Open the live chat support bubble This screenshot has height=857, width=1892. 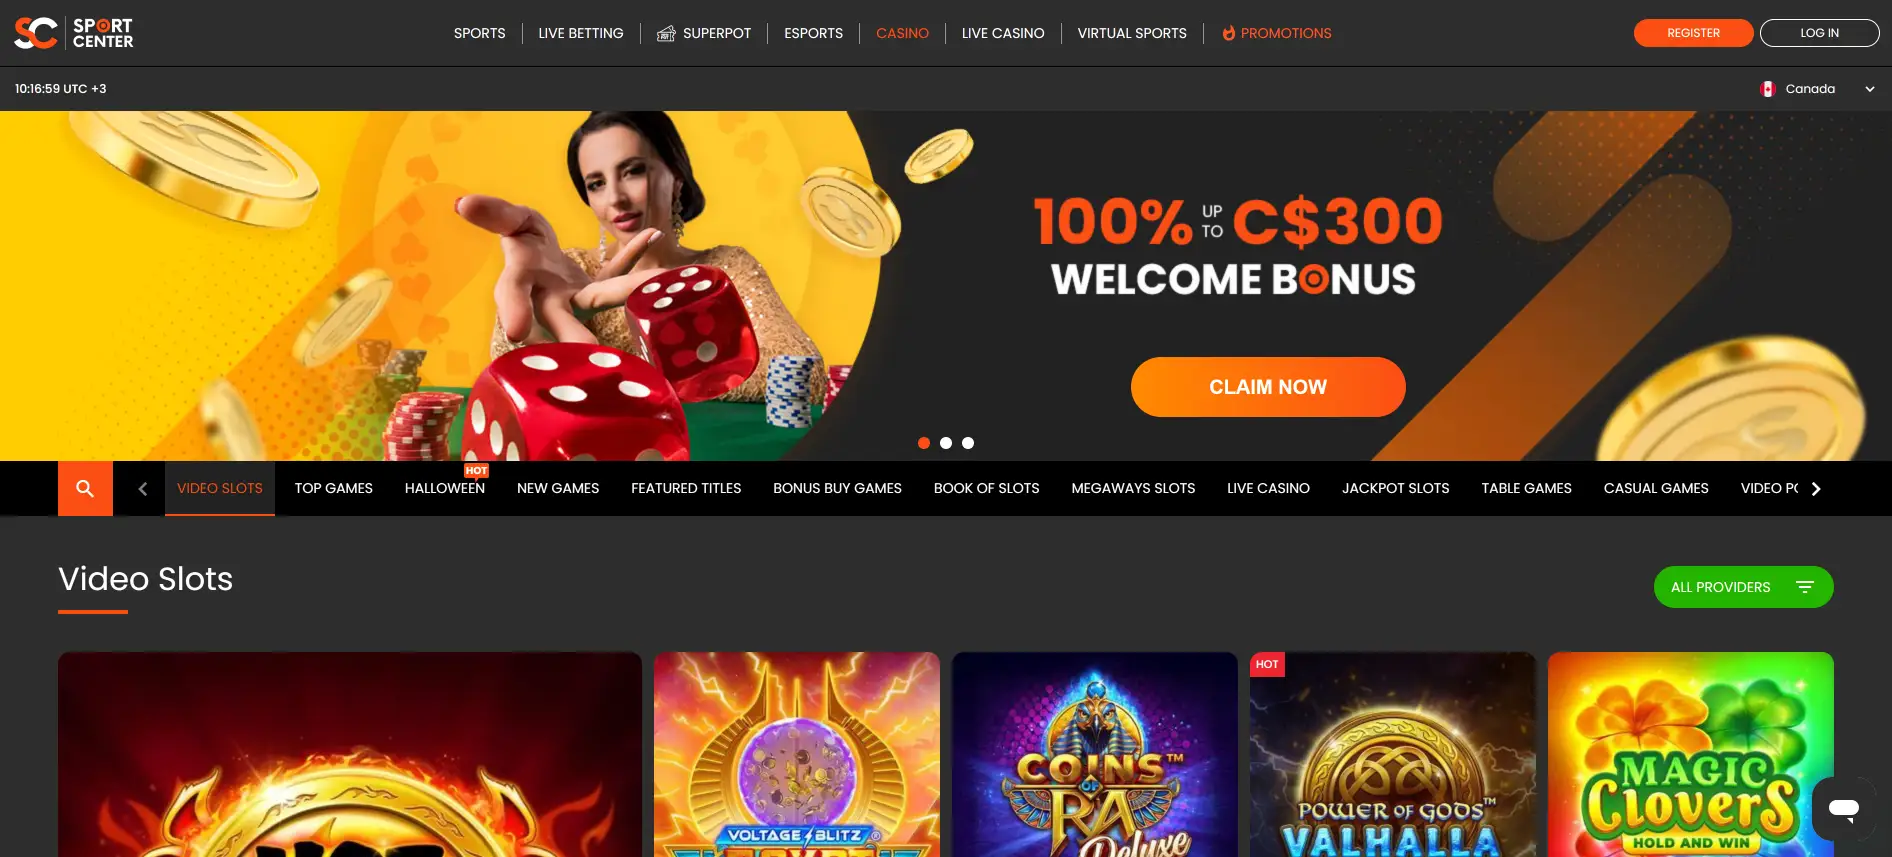point(1844,808)
